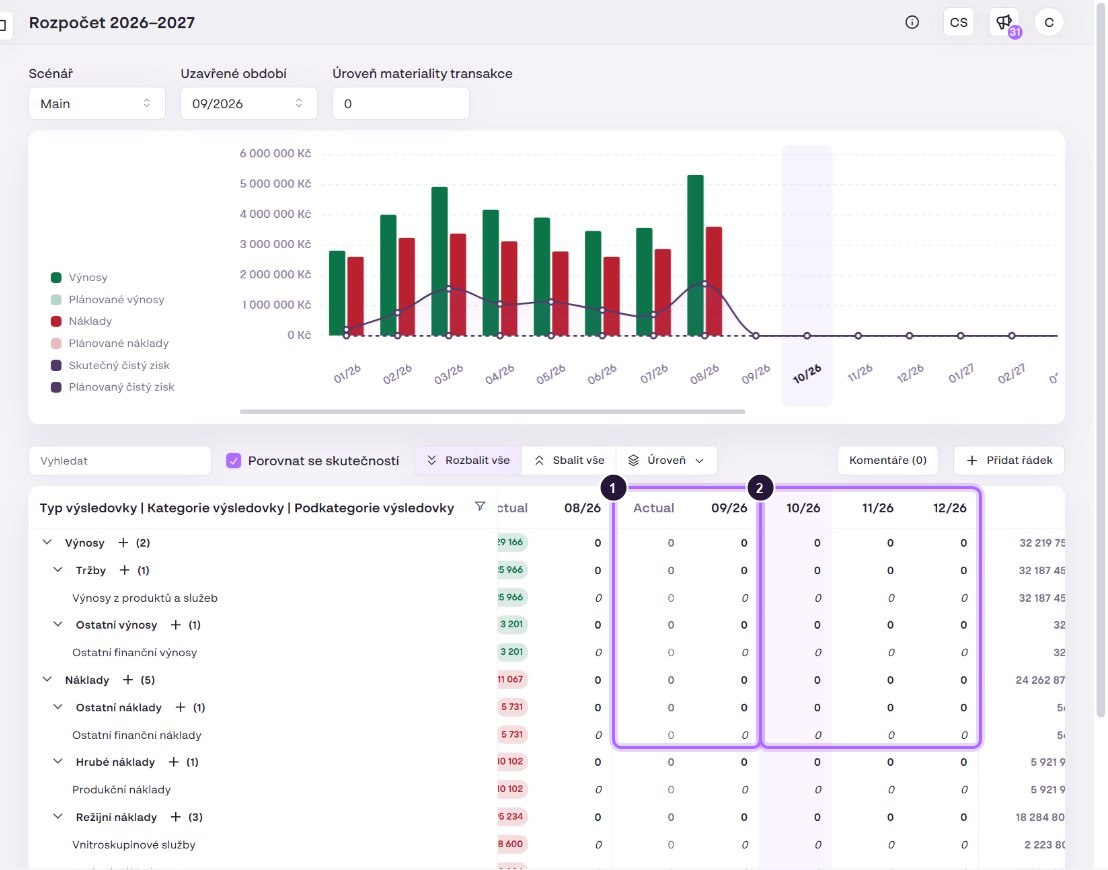
Task: Open the info icon in header
Action: 912,23
